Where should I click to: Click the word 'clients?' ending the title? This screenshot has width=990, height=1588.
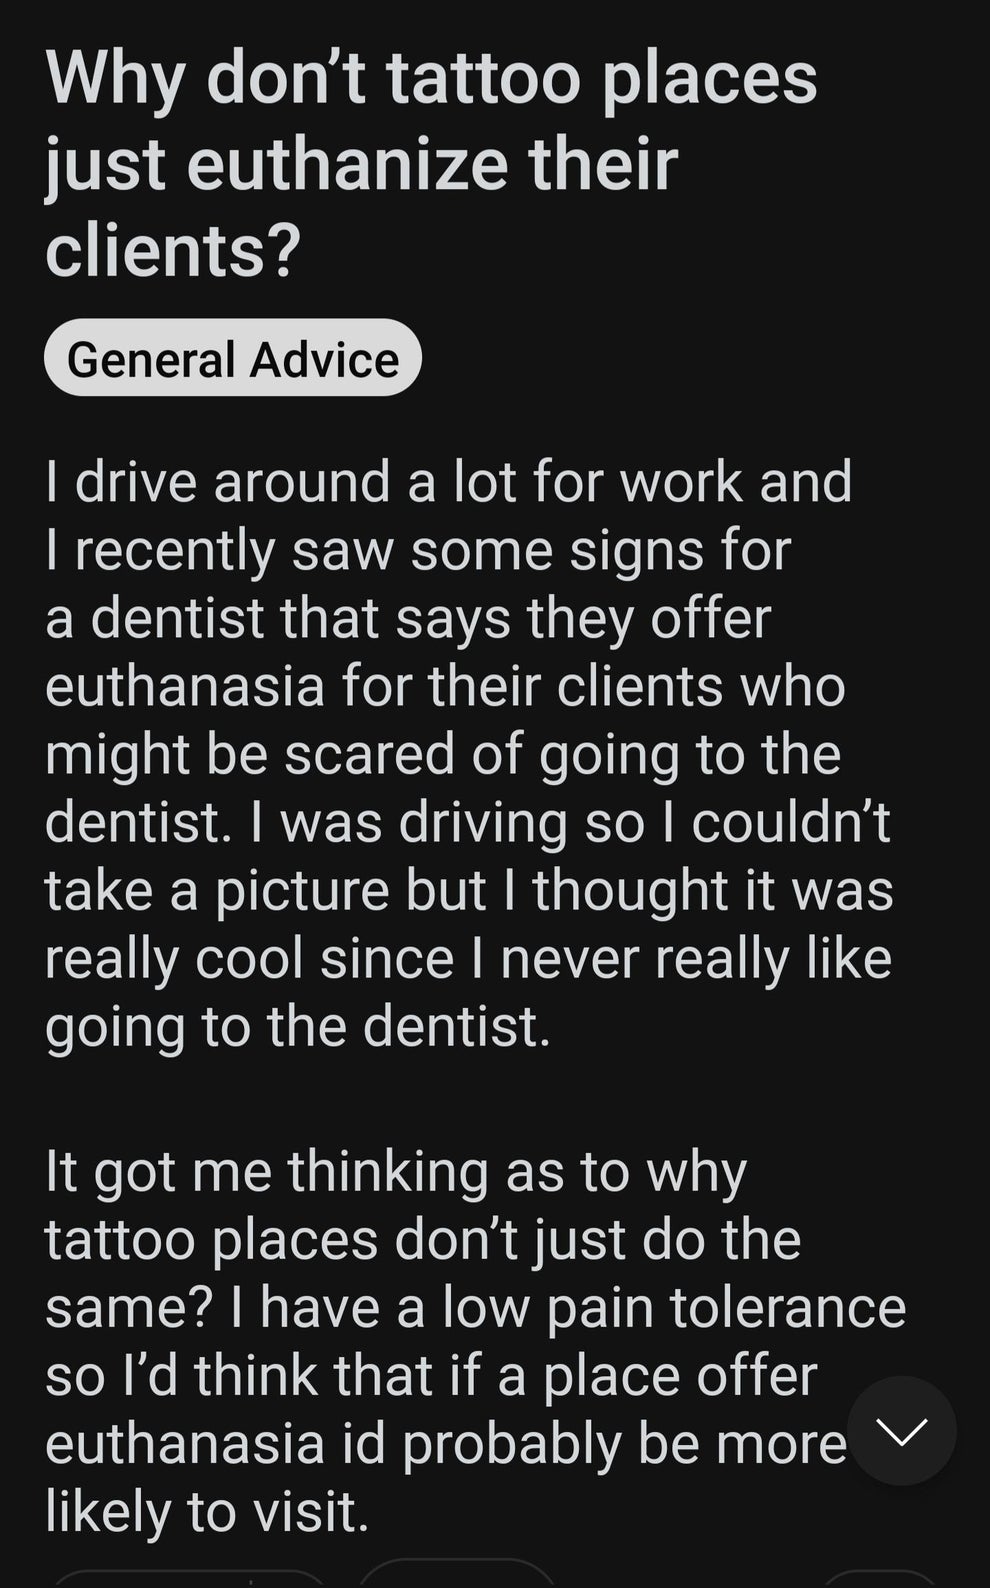[x=172, y=250]
